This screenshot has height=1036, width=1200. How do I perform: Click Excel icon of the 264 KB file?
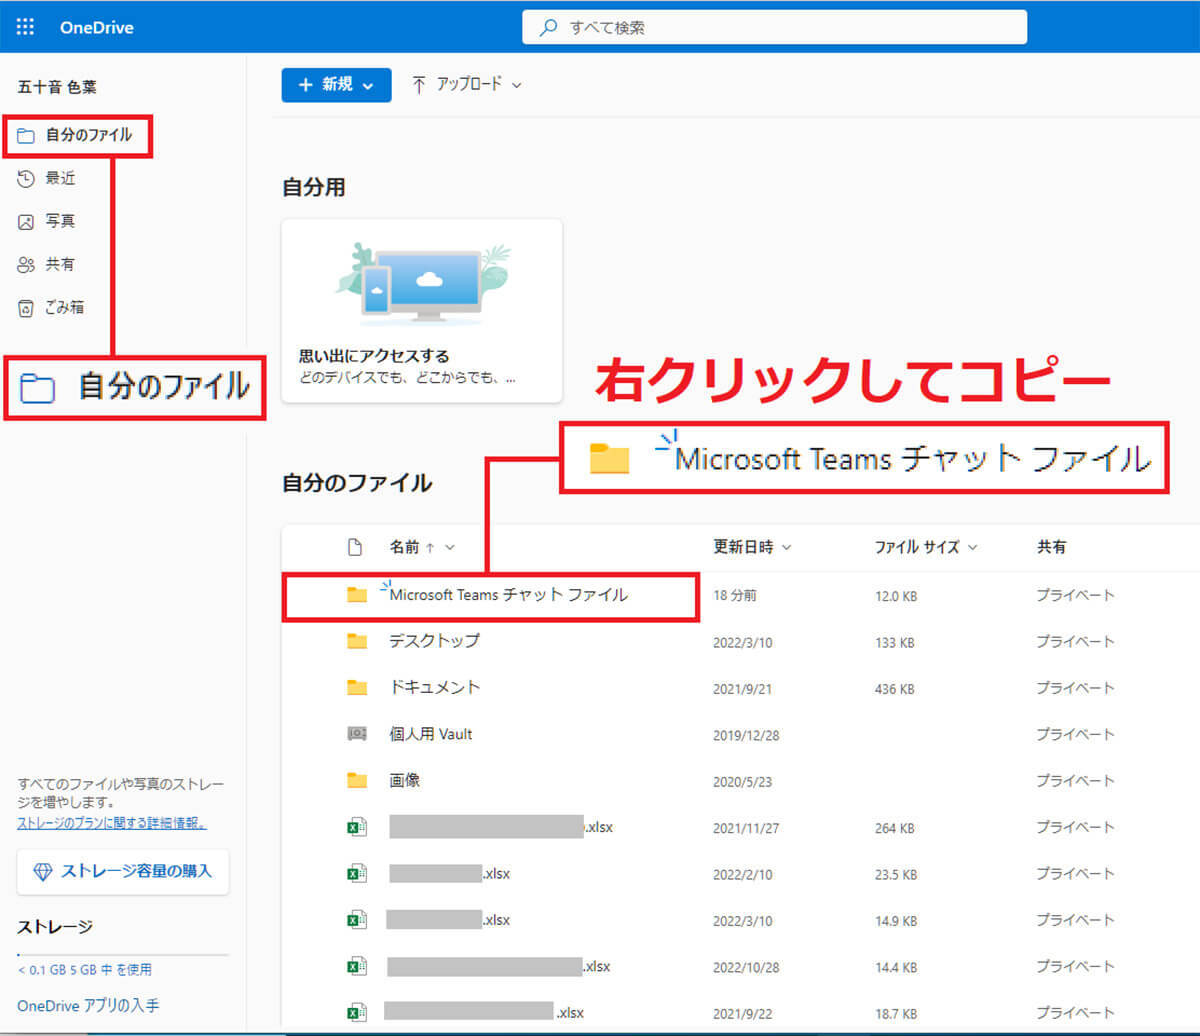[356, 827]
